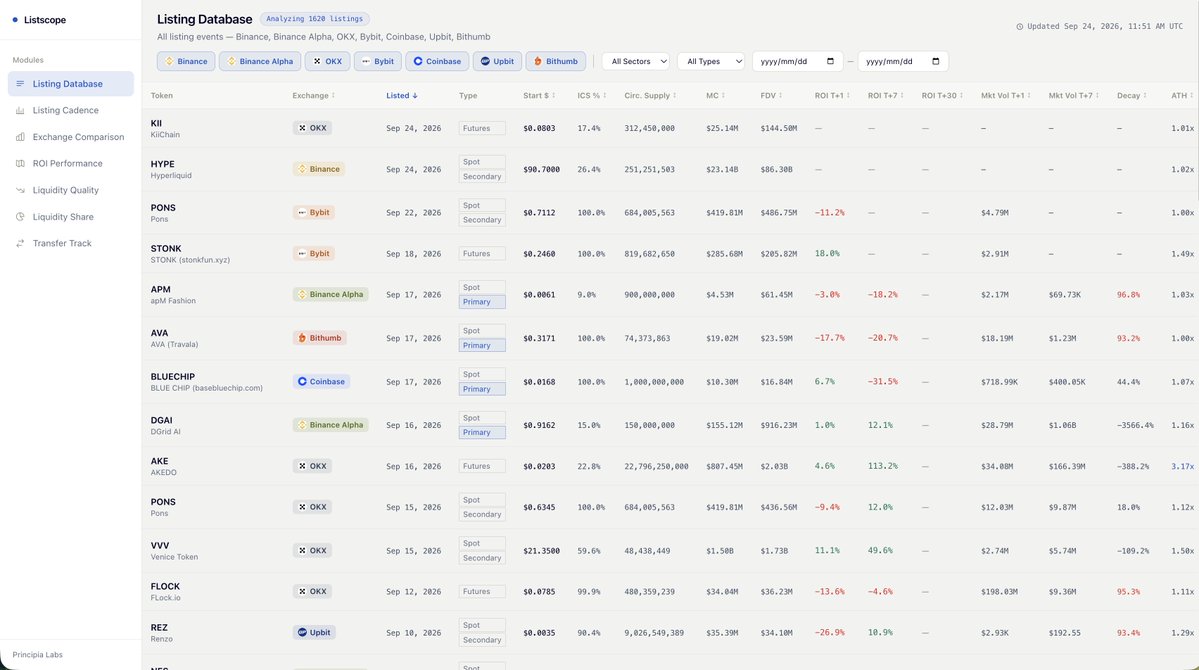Click the clock icon beside Updated timestamp
This screenshot has width=1199, height=670.
click(x=1019, y=26)
